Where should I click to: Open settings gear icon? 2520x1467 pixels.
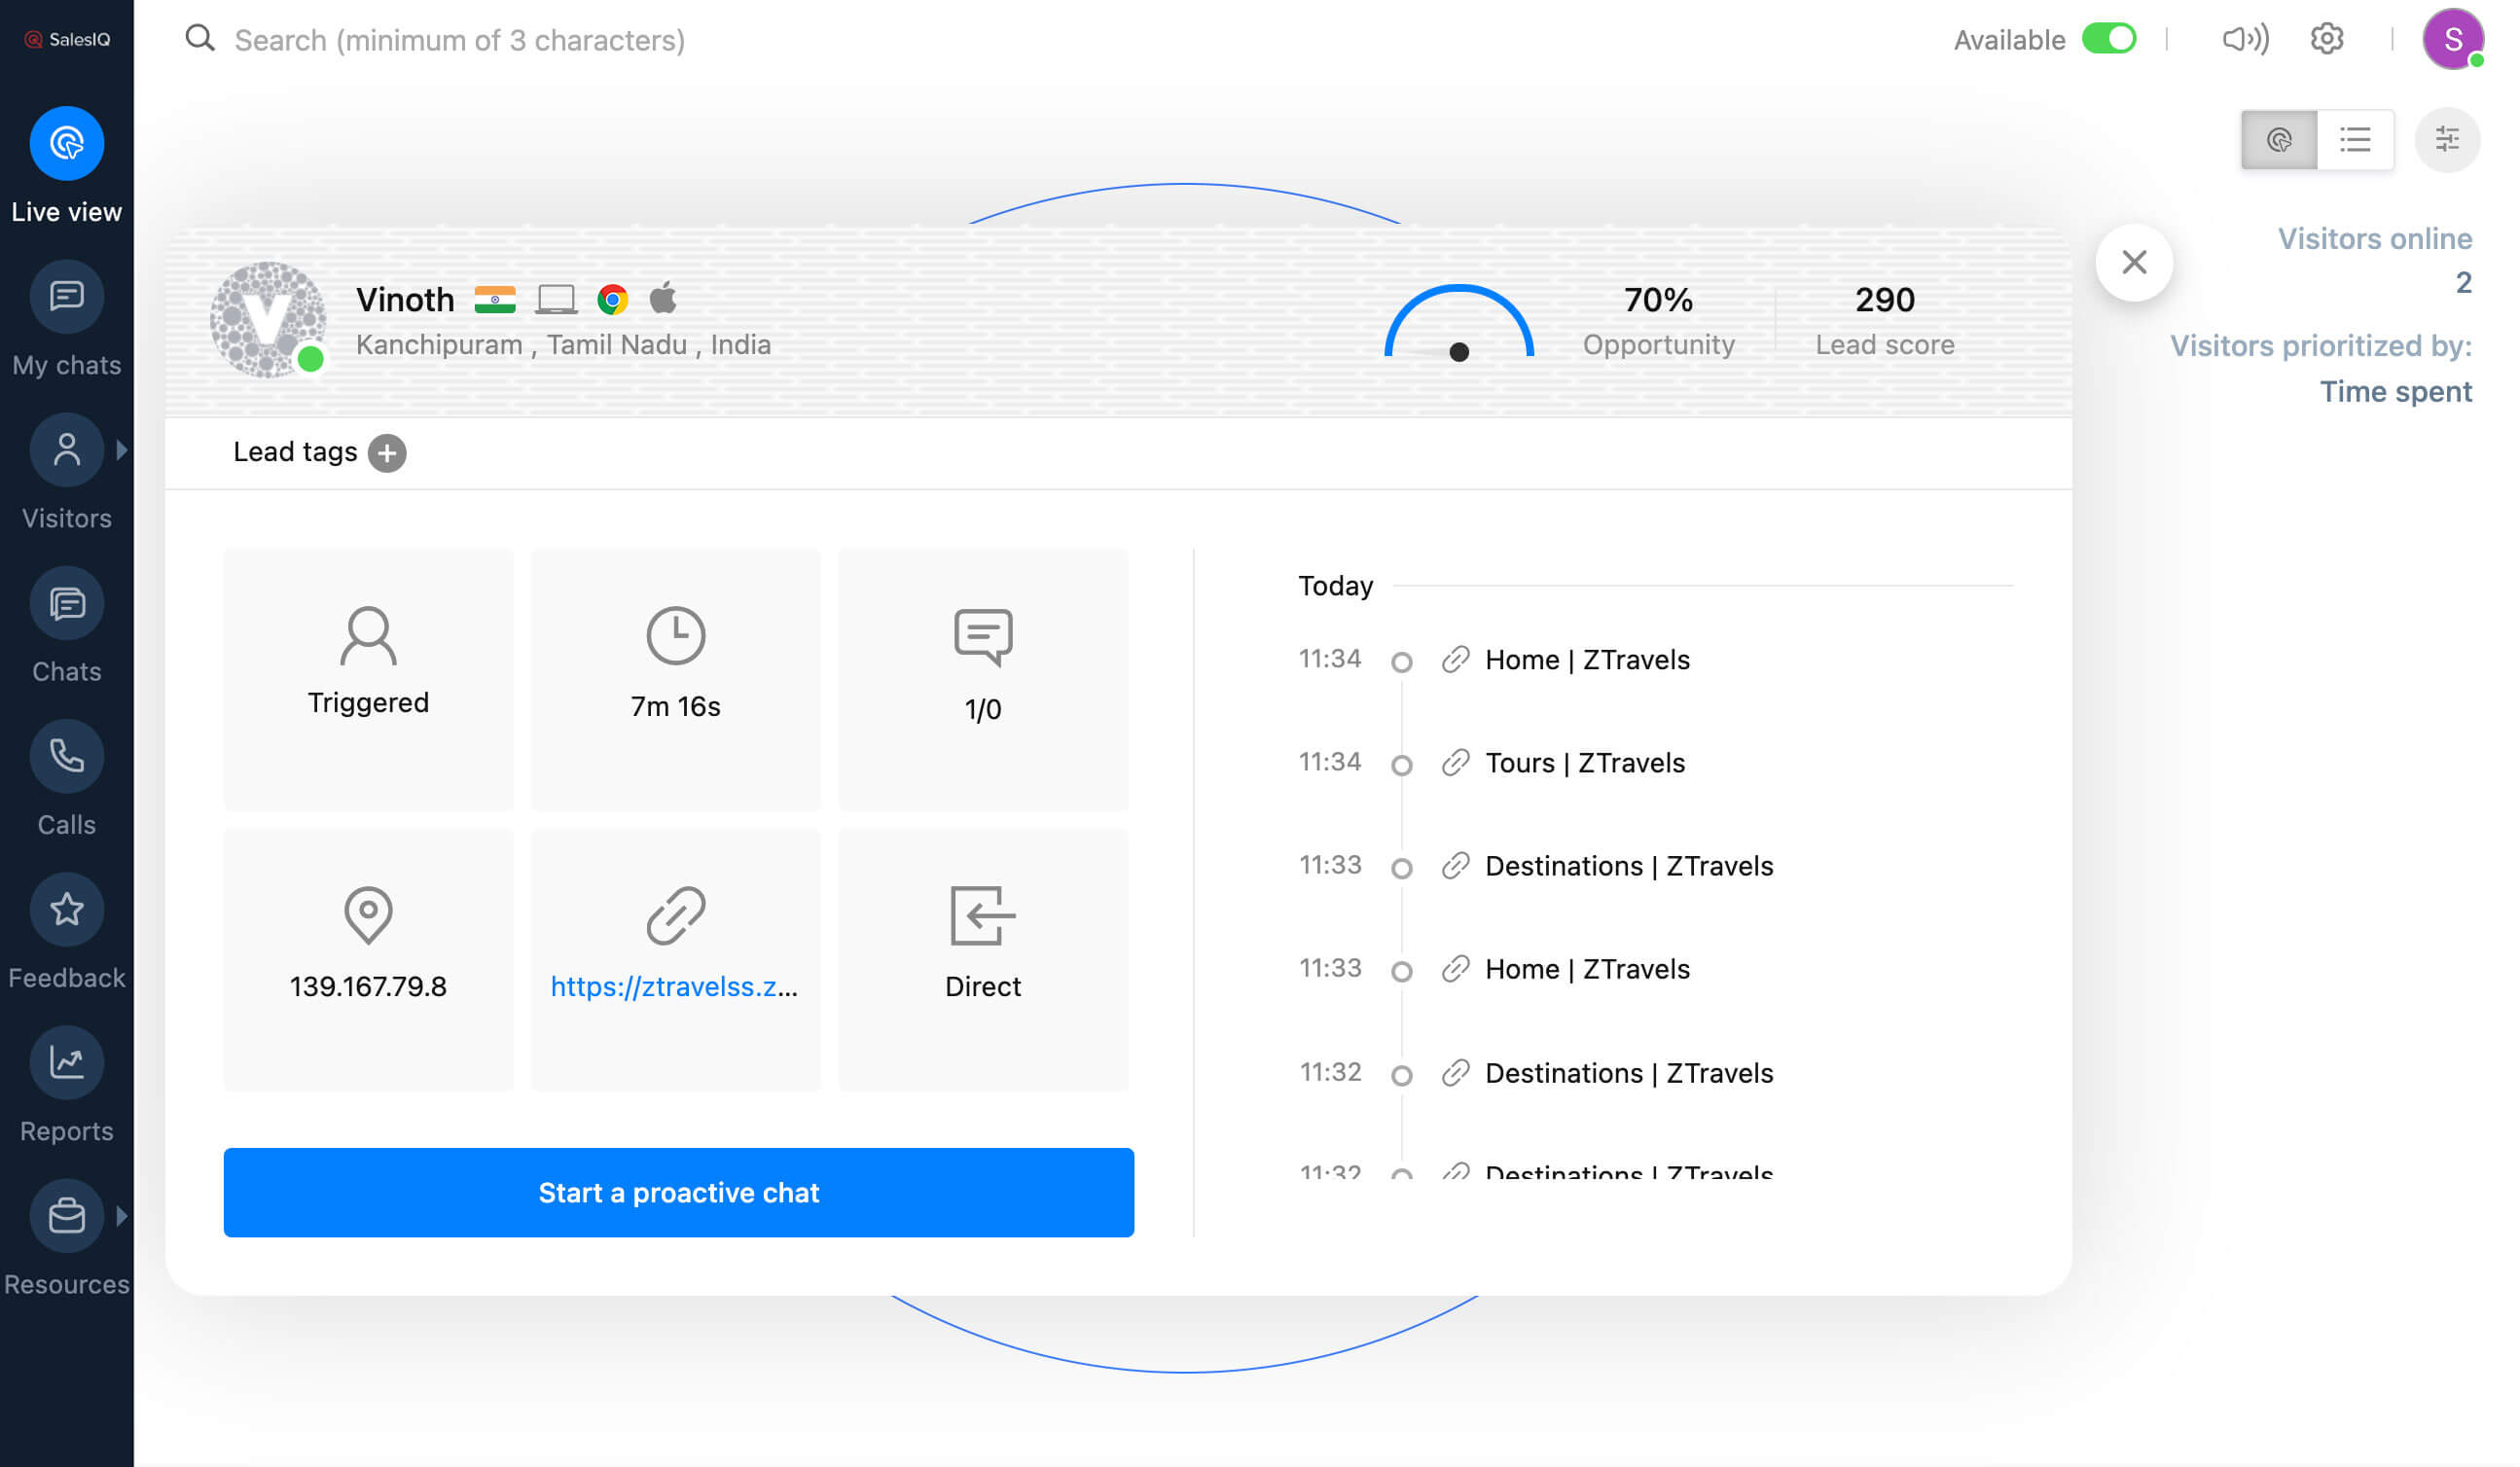[x=2326, y=39]
